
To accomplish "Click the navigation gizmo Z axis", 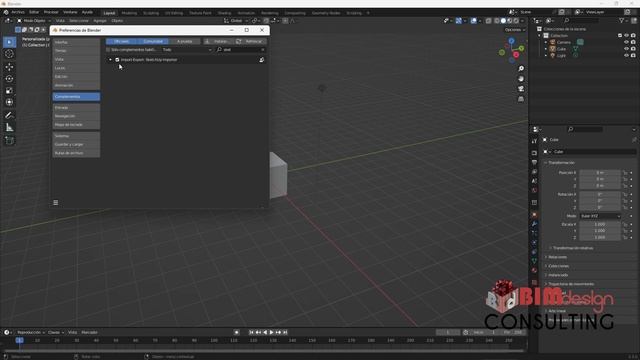I will pyautogui.click(x=511, y=41).
